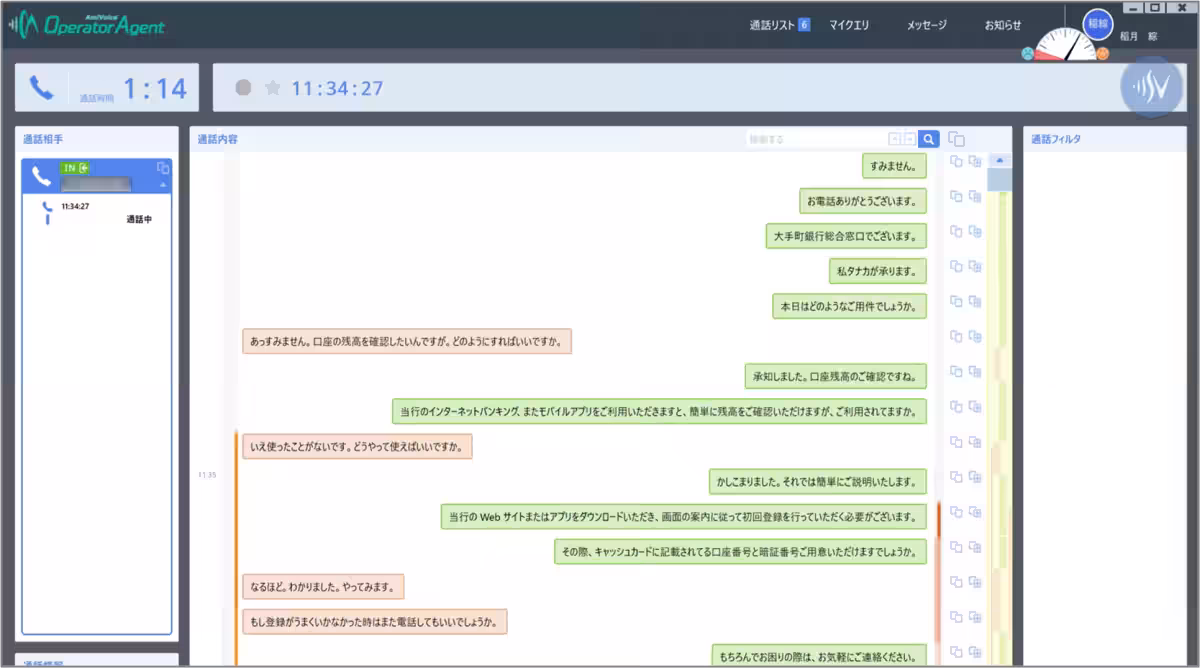This screenshot has height=668, width=1200.
Task: Click the previous search result arrow
Action: pos(895,140)
